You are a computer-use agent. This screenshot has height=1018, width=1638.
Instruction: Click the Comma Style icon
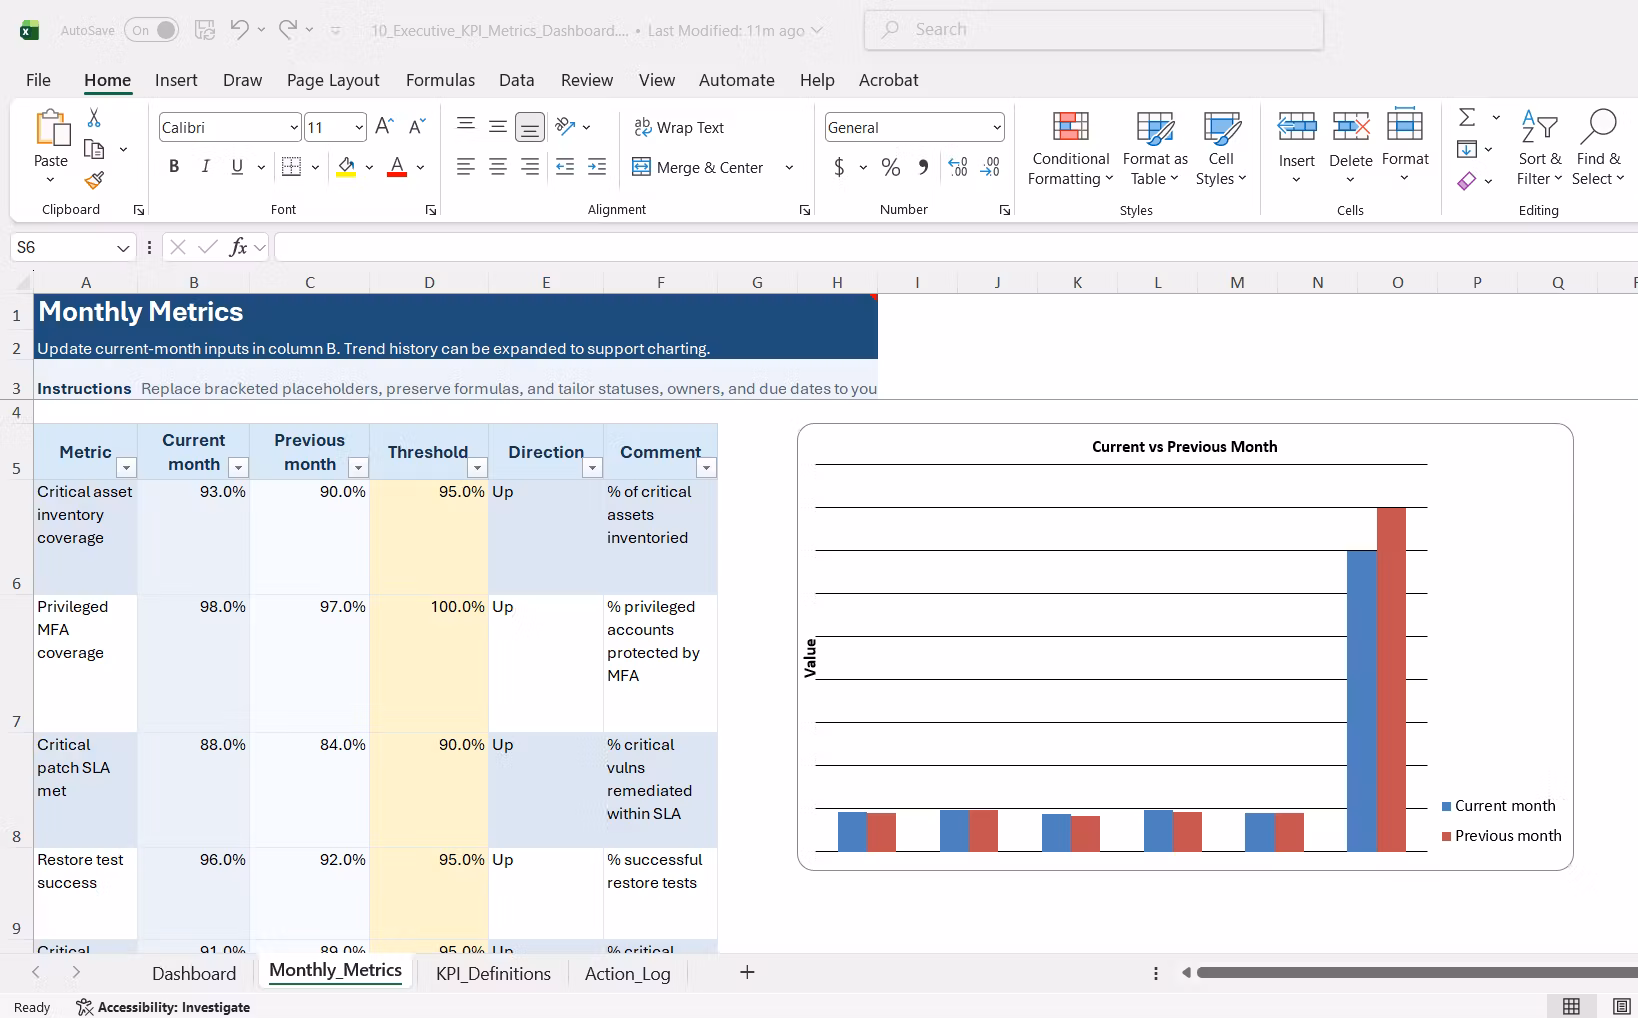click(923, 167)
